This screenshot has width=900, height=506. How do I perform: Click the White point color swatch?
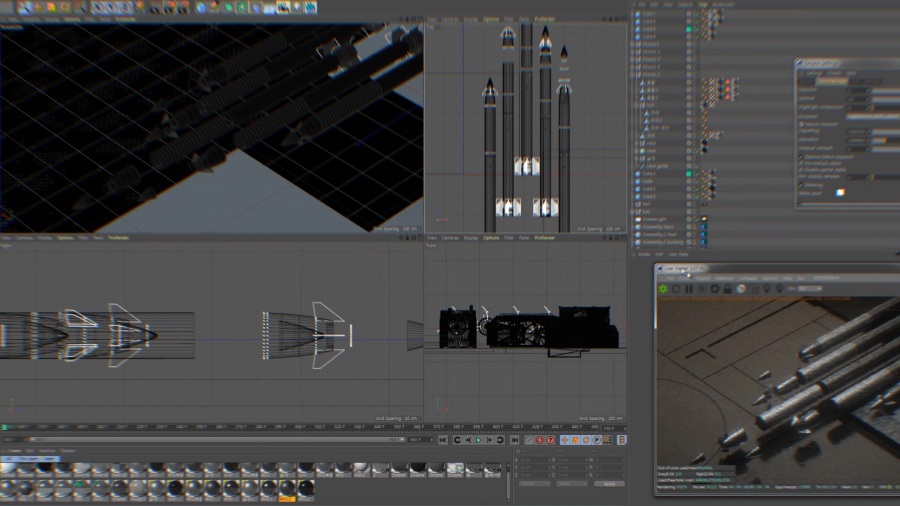pyautogui.click(x=840, y=193)
